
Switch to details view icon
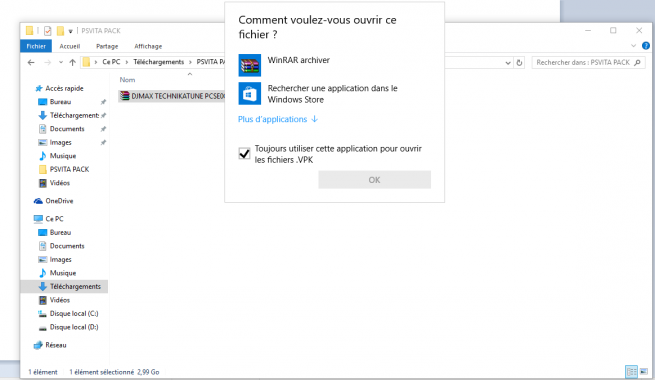point(632,371)
